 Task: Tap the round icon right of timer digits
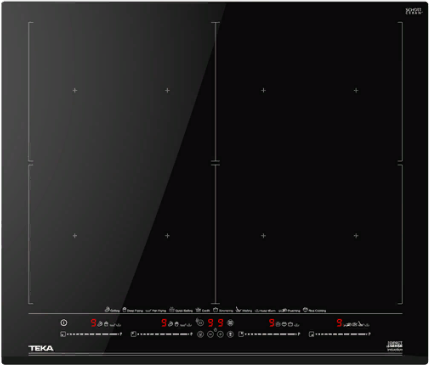click(230, 322)
